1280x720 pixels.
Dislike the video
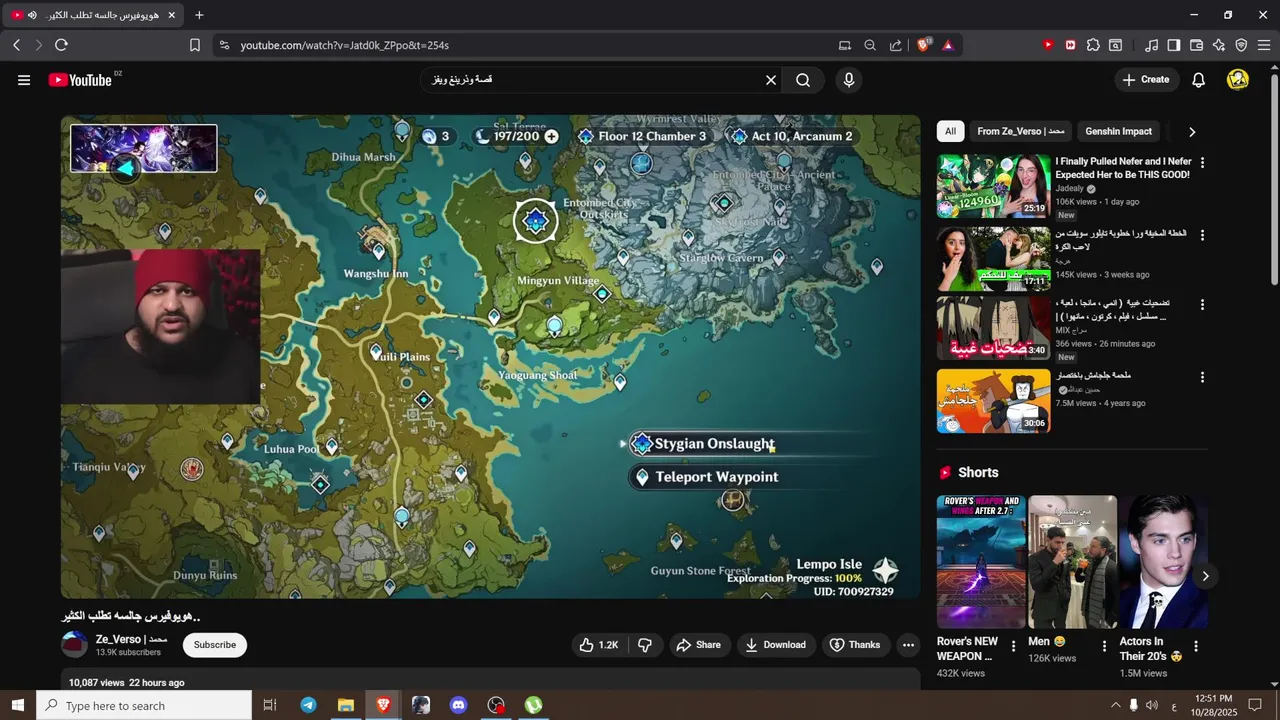(x=645, y=645)
